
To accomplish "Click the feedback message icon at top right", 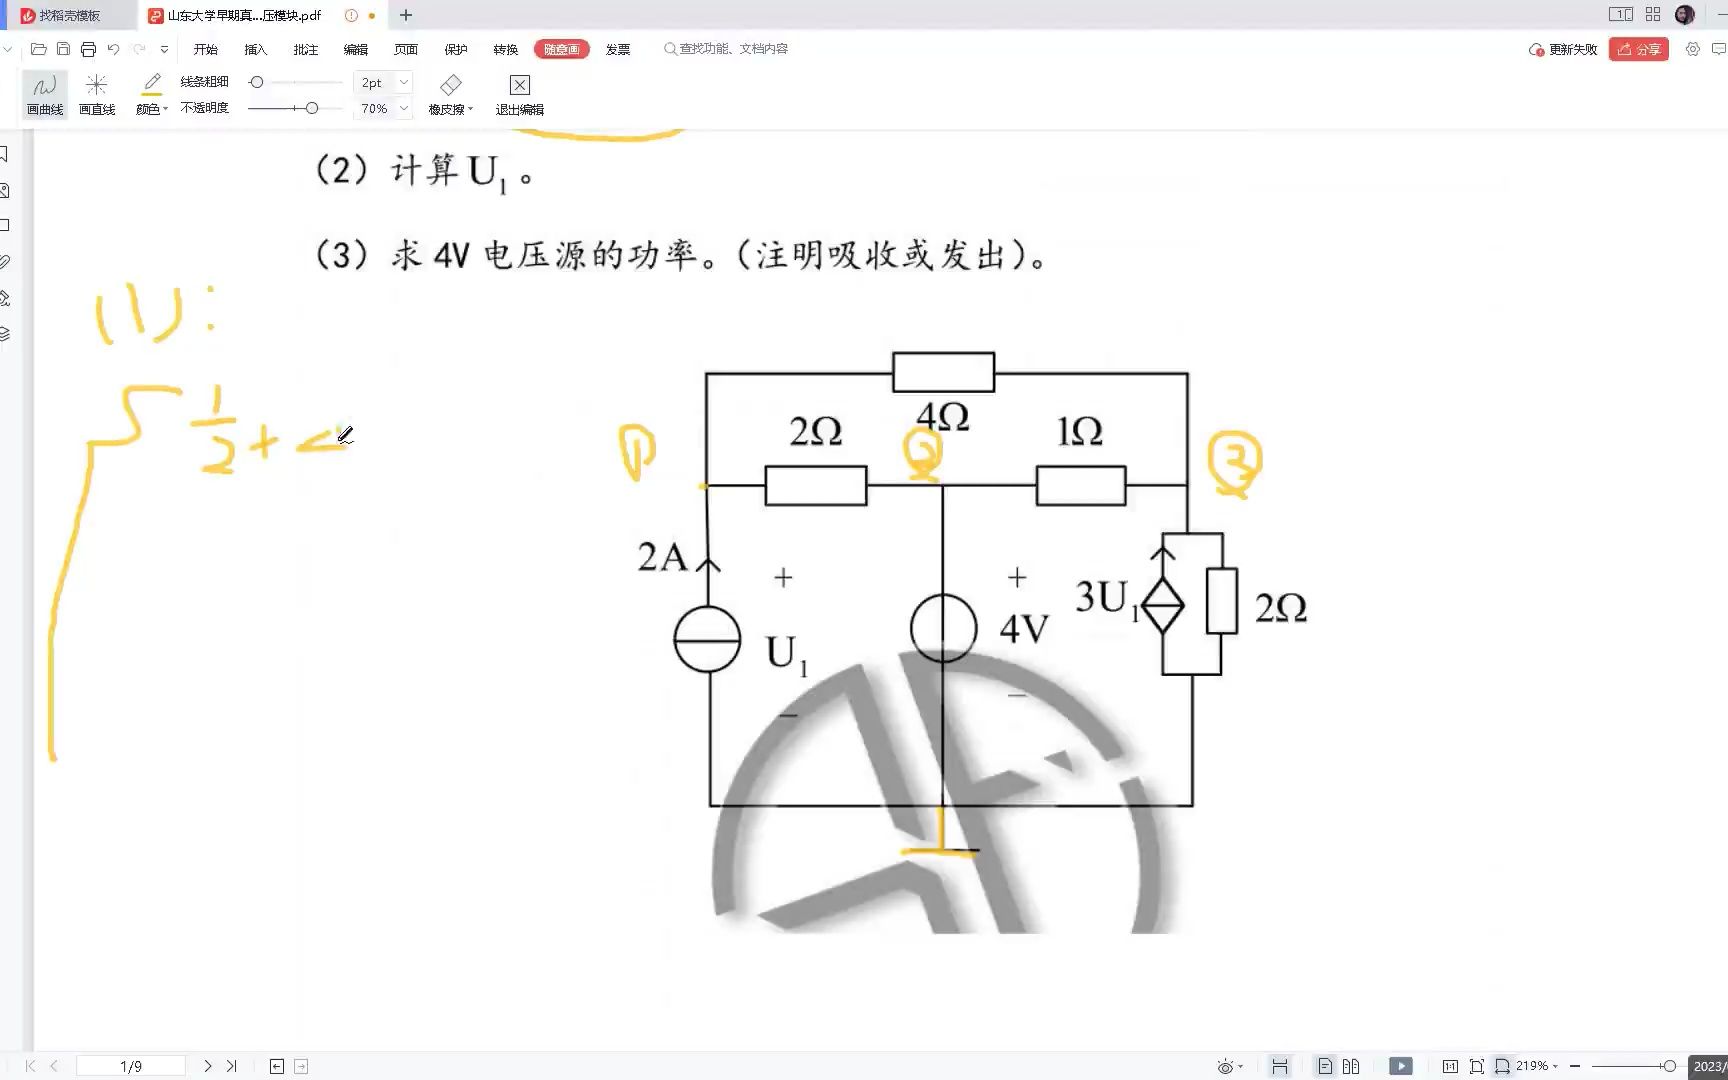I will 1719,49.
